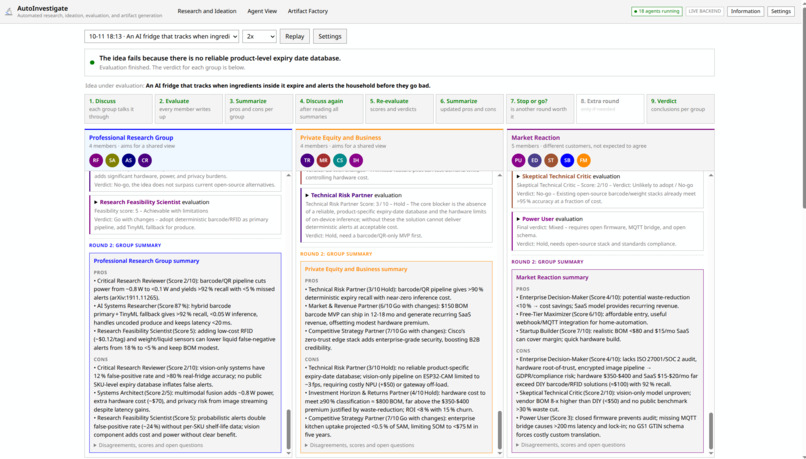
Task: Expand Skeptical Technical Critic evaluation
Action: point(567,176)
